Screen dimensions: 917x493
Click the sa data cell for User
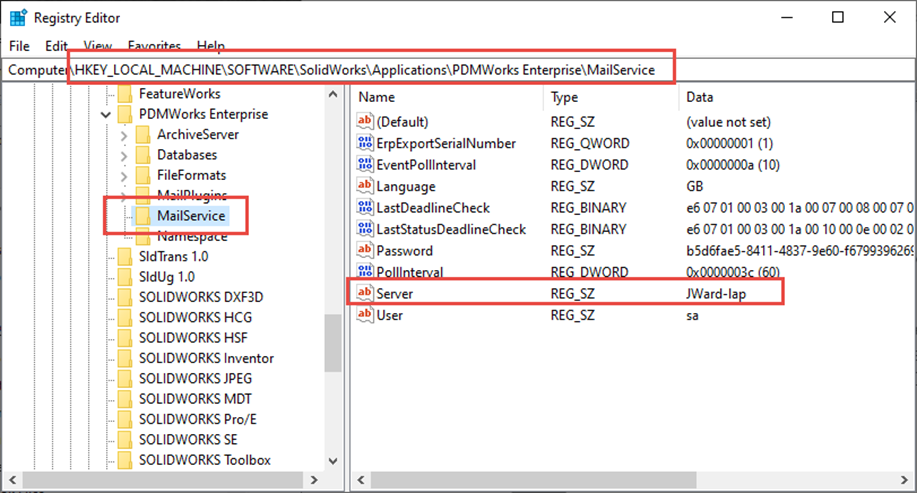click(692, 315)
